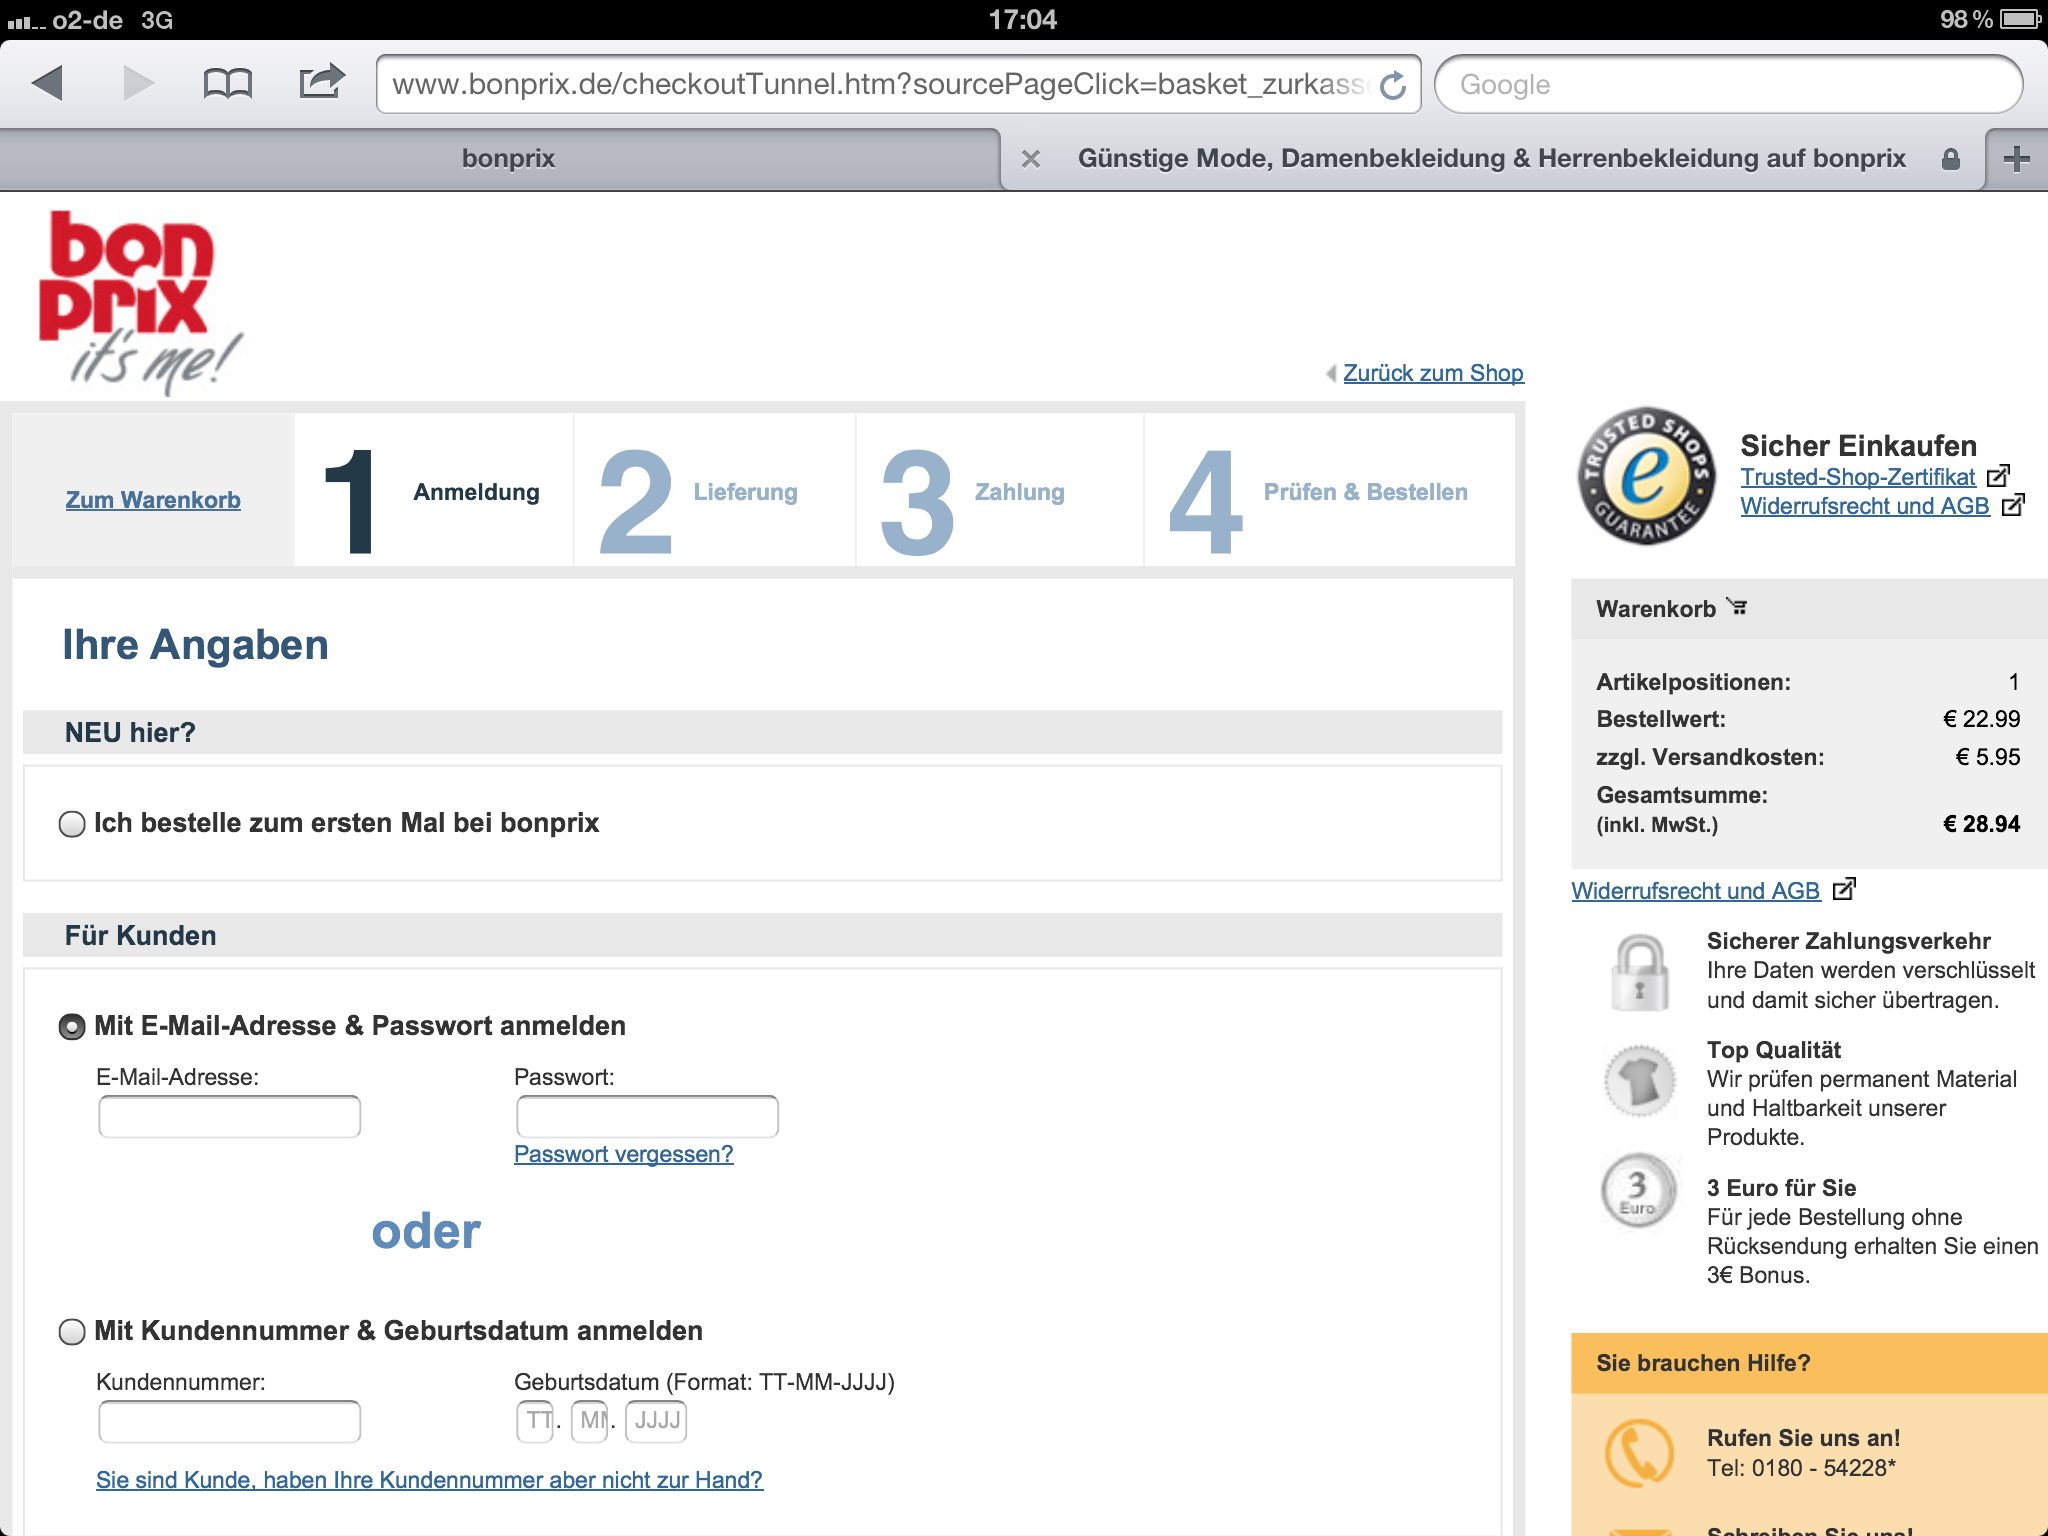Viewport: 2048px width, 1536px height.
Task: Select Kundennummer & Geburtsdatum login option
Action: click(x=72, y=1332)
